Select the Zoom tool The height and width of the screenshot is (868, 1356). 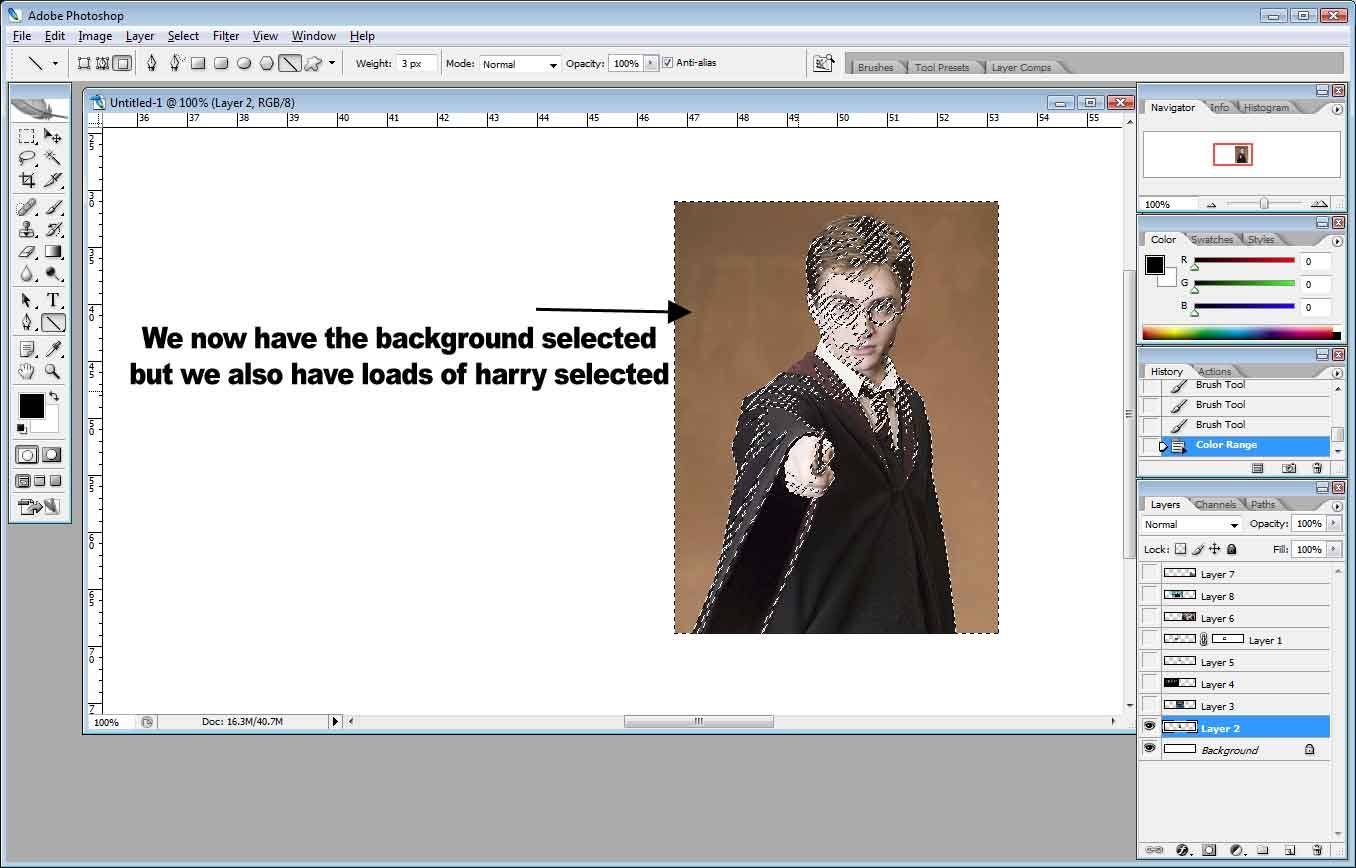pos(53,372)
